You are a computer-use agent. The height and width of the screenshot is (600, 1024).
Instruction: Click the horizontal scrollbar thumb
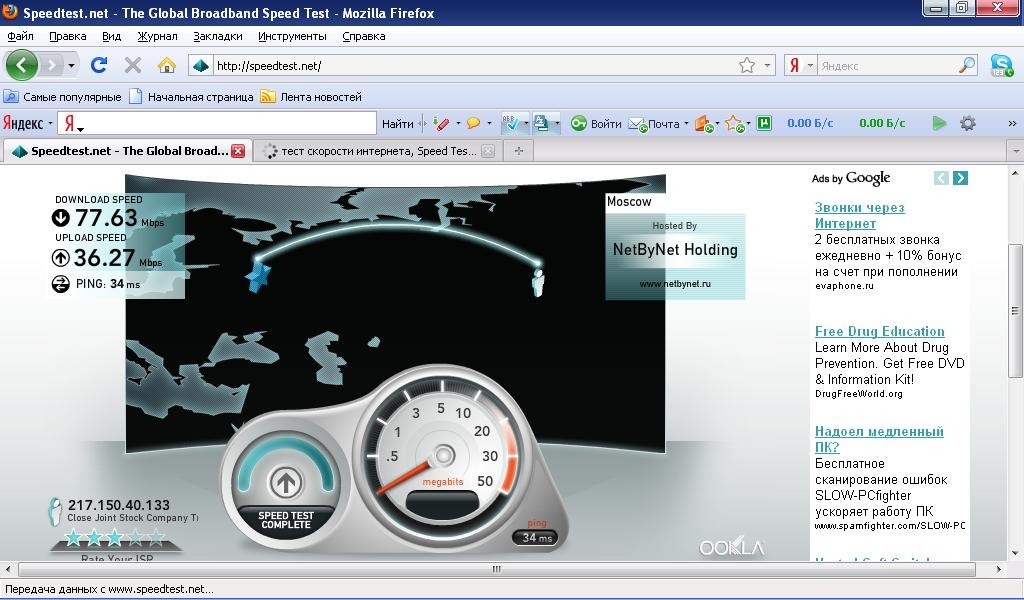(x=495, y=569)
